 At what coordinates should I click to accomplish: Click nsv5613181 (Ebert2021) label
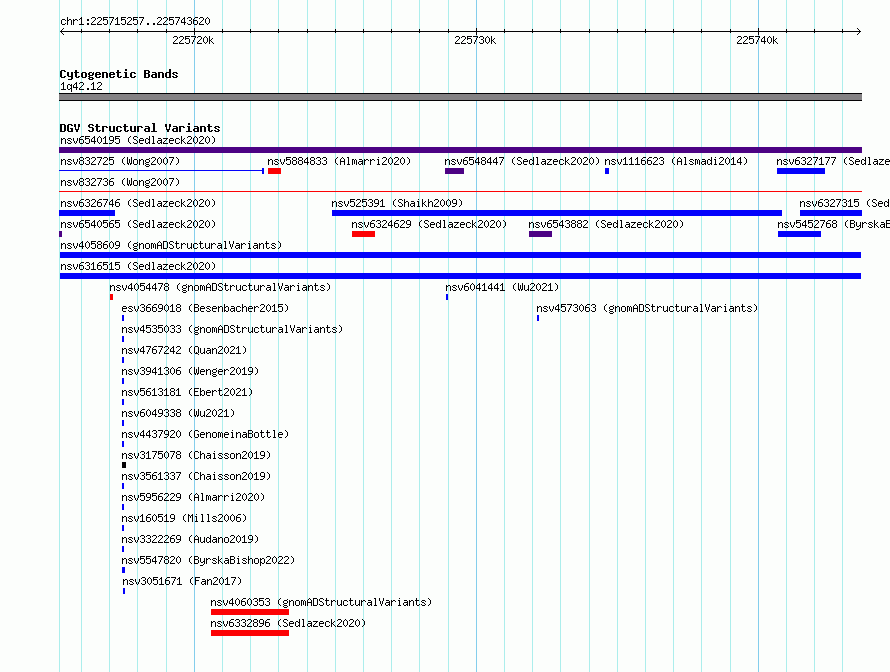point(187,392)
